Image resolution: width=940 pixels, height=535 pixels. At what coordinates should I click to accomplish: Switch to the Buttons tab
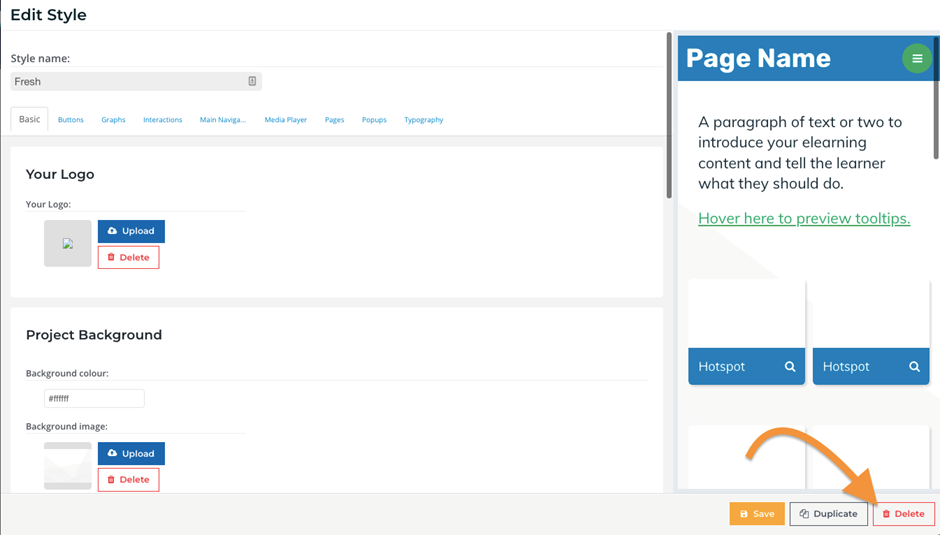click(71, 120)
